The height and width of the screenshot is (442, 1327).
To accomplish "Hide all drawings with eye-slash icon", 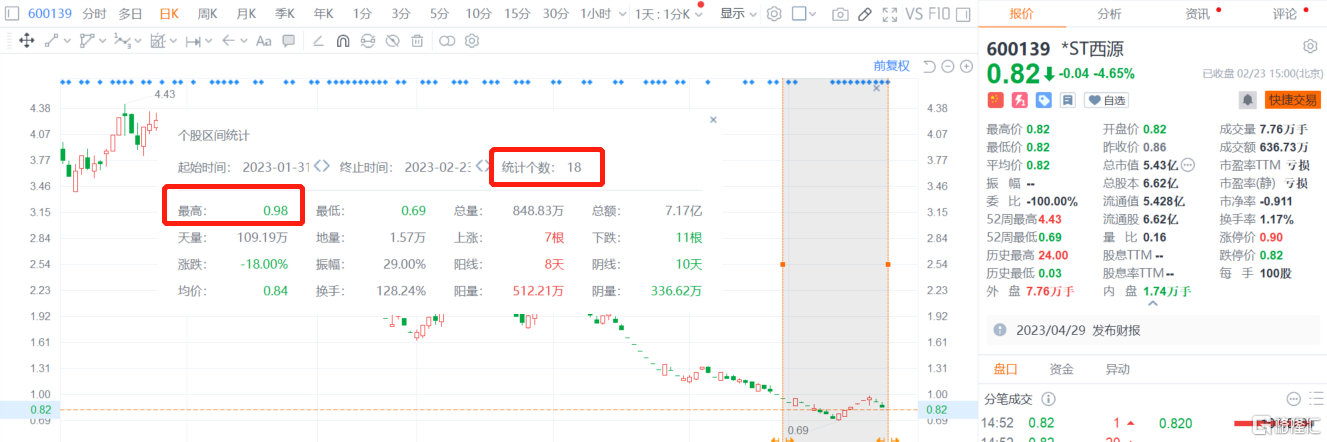I will [393, 41].
